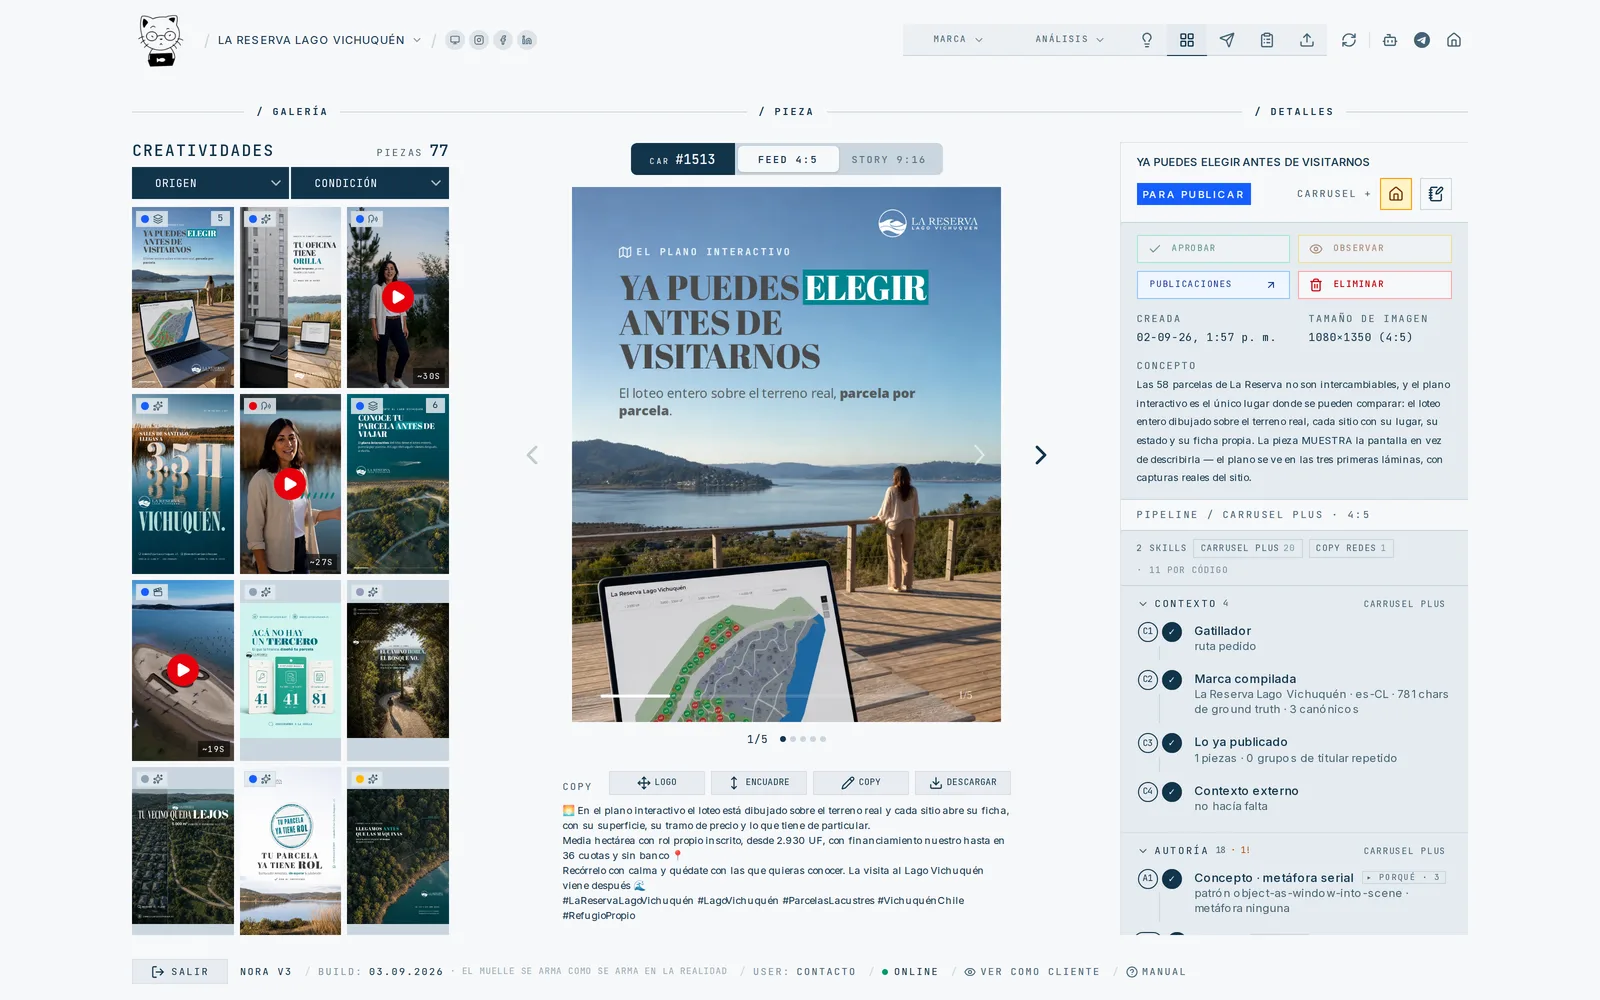Click the last carousel pagination dot

tap(823, 739)
